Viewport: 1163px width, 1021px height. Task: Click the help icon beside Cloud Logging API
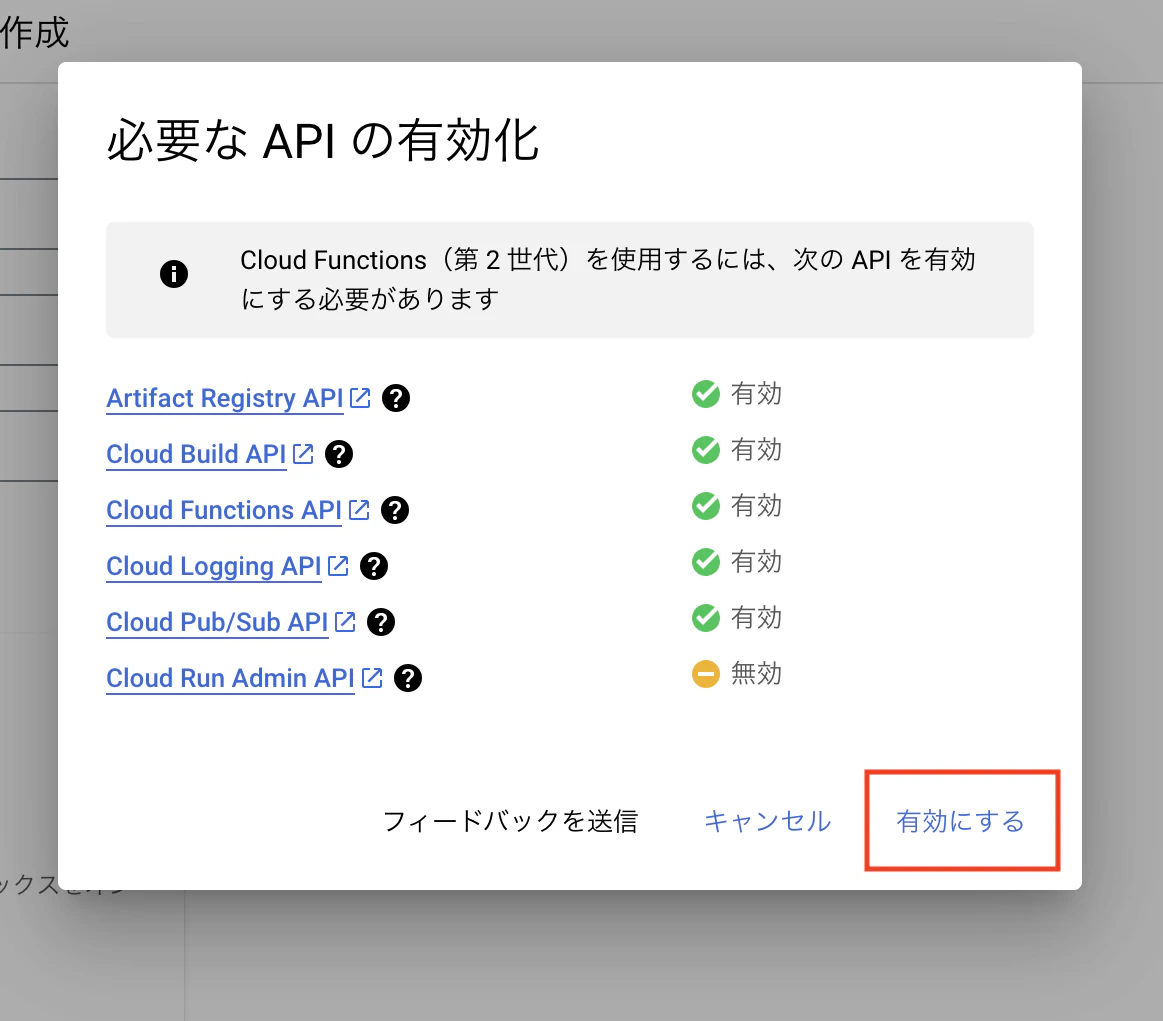[374, 566]
